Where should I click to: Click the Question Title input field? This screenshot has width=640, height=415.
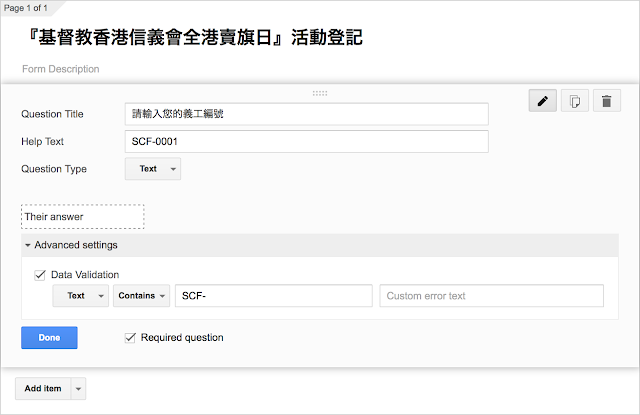tap(307, 114)
